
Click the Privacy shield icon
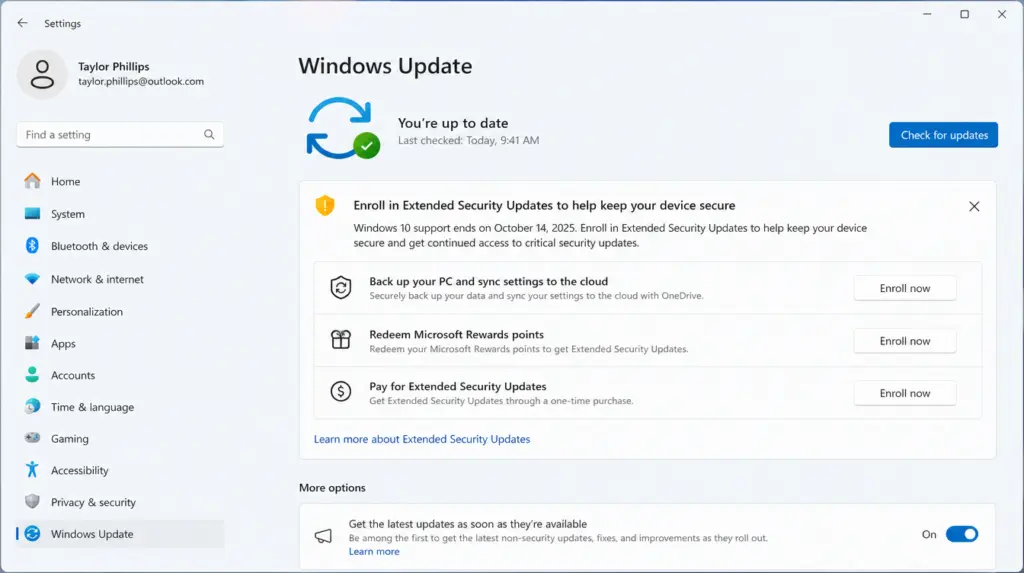click(x=32, y=502)
